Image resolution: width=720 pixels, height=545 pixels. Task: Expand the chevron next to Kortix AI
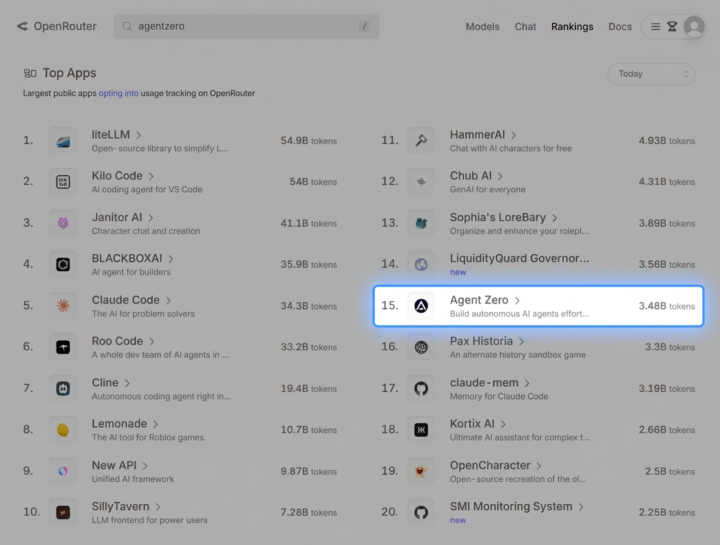click(x=503, y=424)
